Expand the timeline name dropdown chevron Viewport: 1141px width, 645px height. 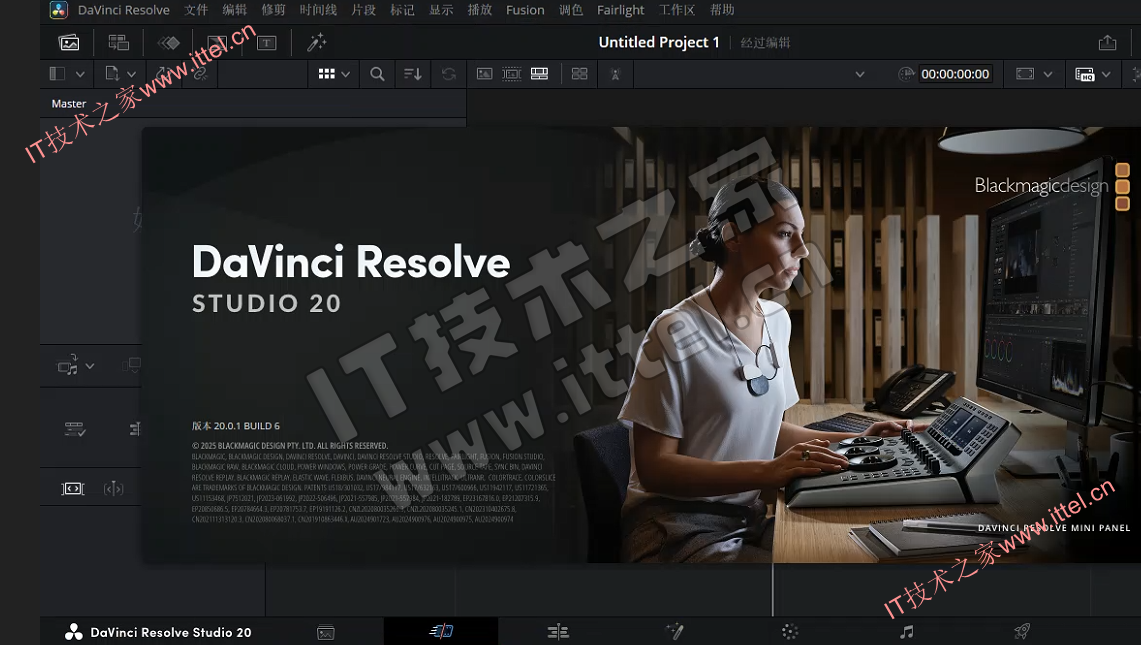[x=859, y=74]
